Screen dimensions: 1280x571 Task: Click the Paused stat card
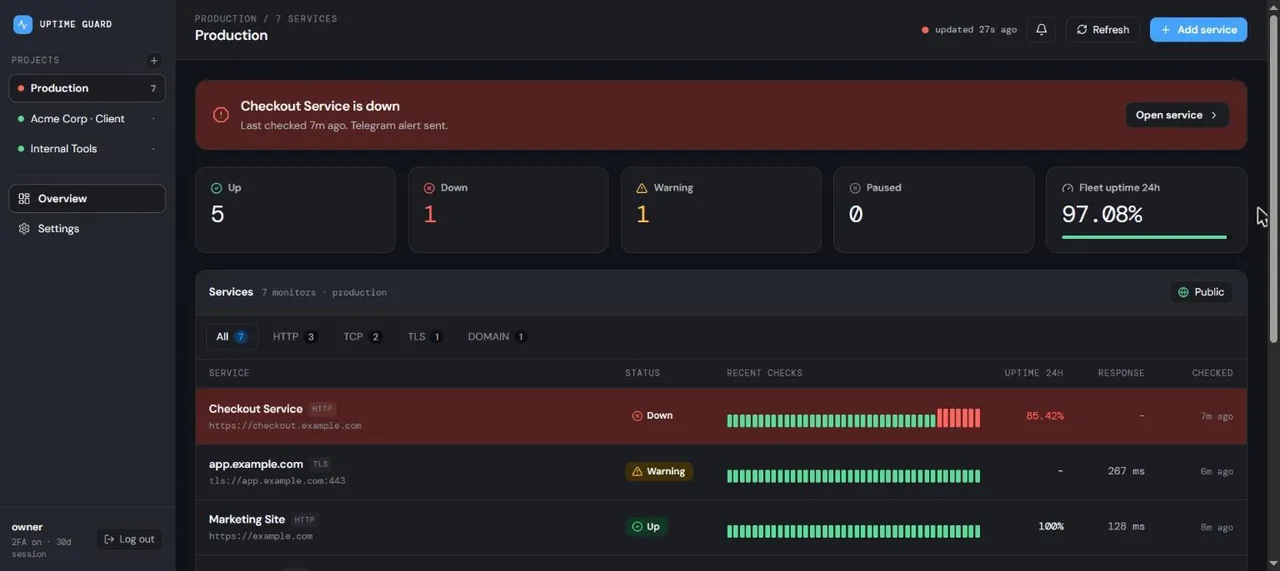(x=934, y=209)
